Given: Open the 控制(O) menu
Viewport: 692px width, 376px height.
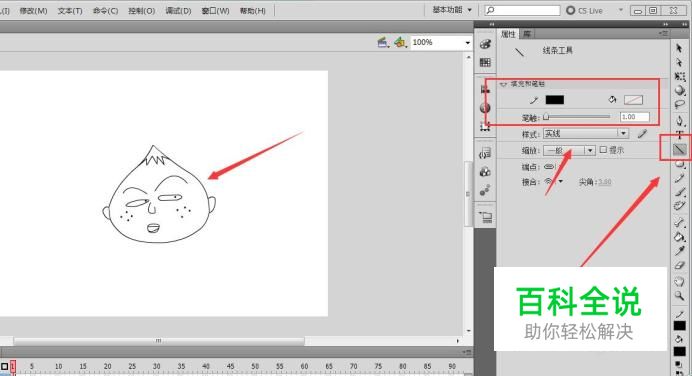Looking at the screenshot, I should [142, 11].
